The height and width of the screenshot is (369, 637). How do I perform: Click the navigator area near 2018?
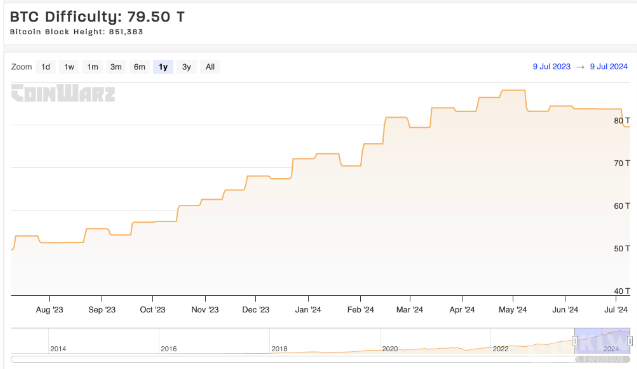coord(279,348)
